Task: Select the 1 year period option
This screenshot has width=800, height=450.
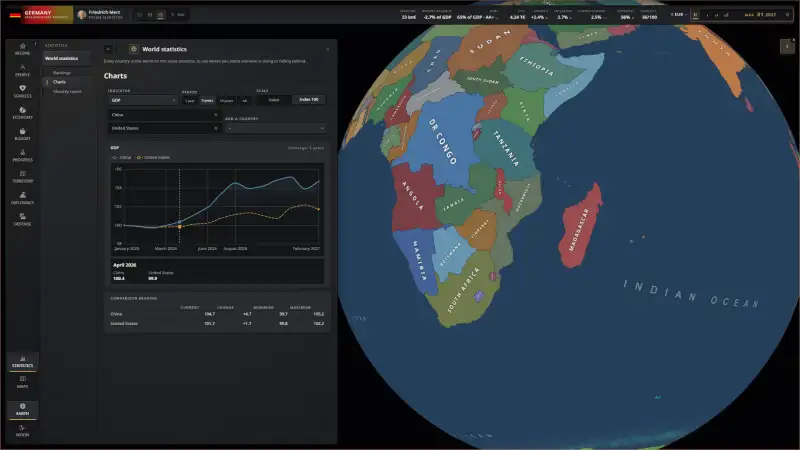Action: (x=190, y=101)
